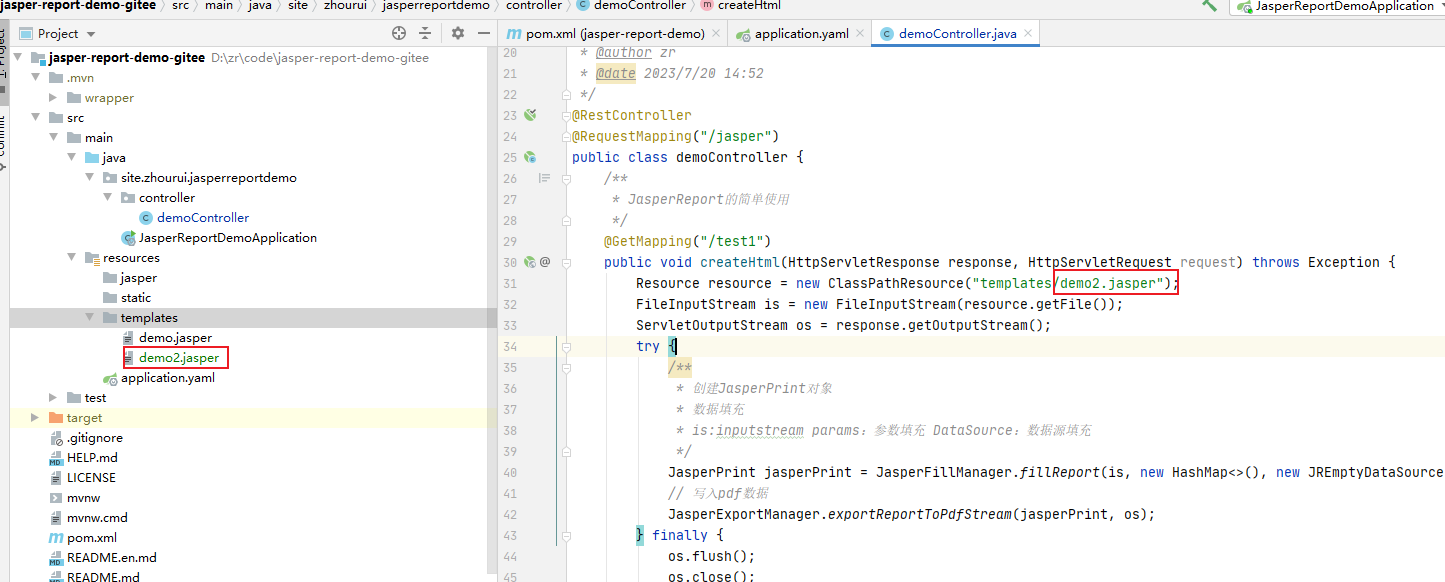
Task: Close the demoController.java tab
Action: coord(1028,33)
